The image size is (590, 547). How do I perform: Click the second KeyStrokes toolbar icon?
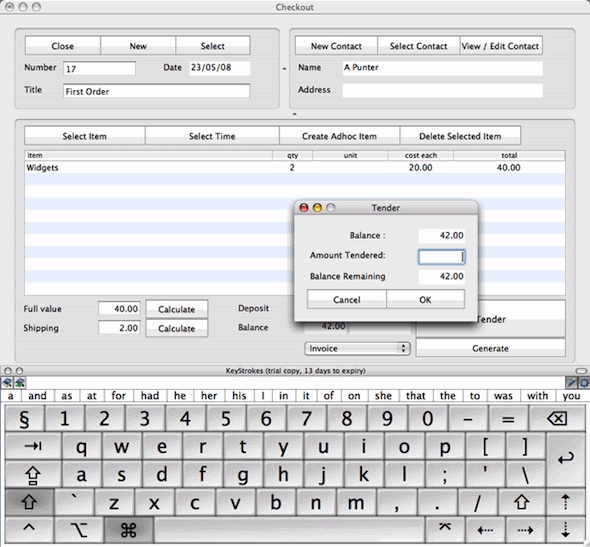click(x=20, y=383)
